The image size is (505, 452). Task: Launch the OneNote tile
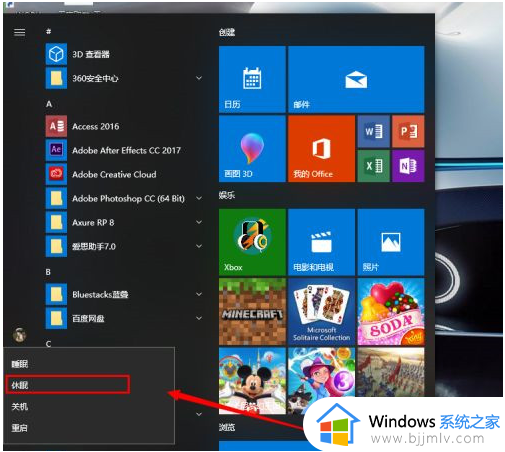(x=408, y=166)
